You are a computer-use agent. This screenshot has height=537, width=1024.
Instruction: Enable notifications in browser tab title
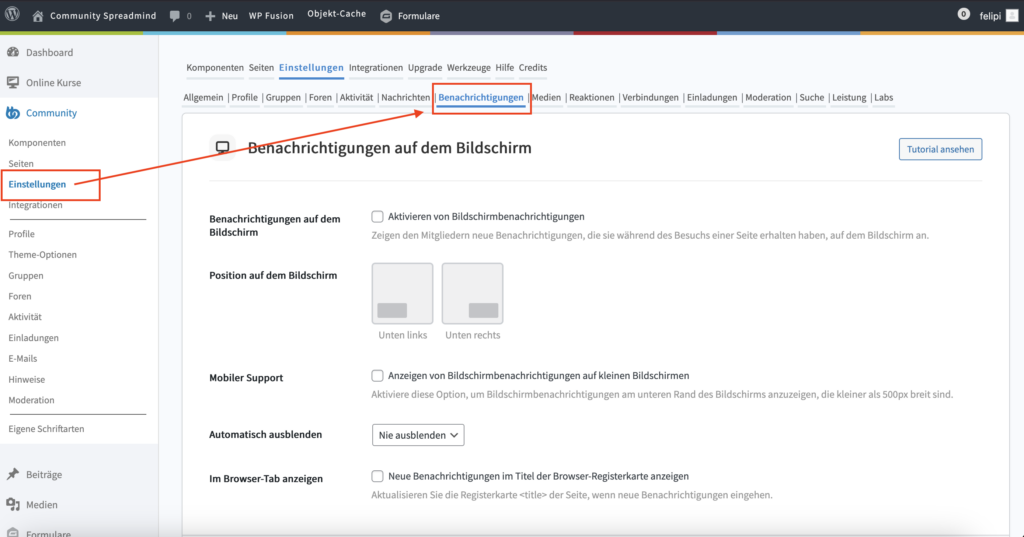coord(377,477)
